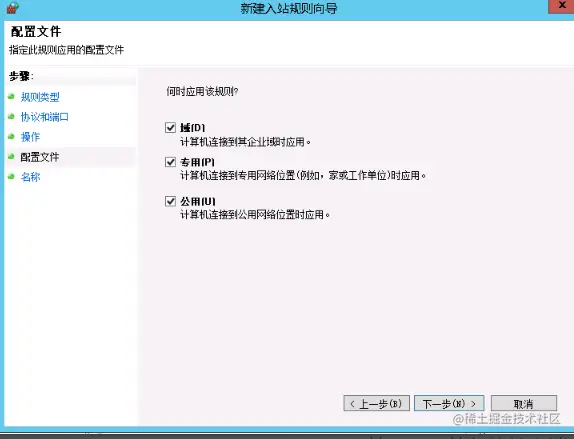The image size is (574, 439).
Task: Cancel the wizard with 取消
Action: 524,403
